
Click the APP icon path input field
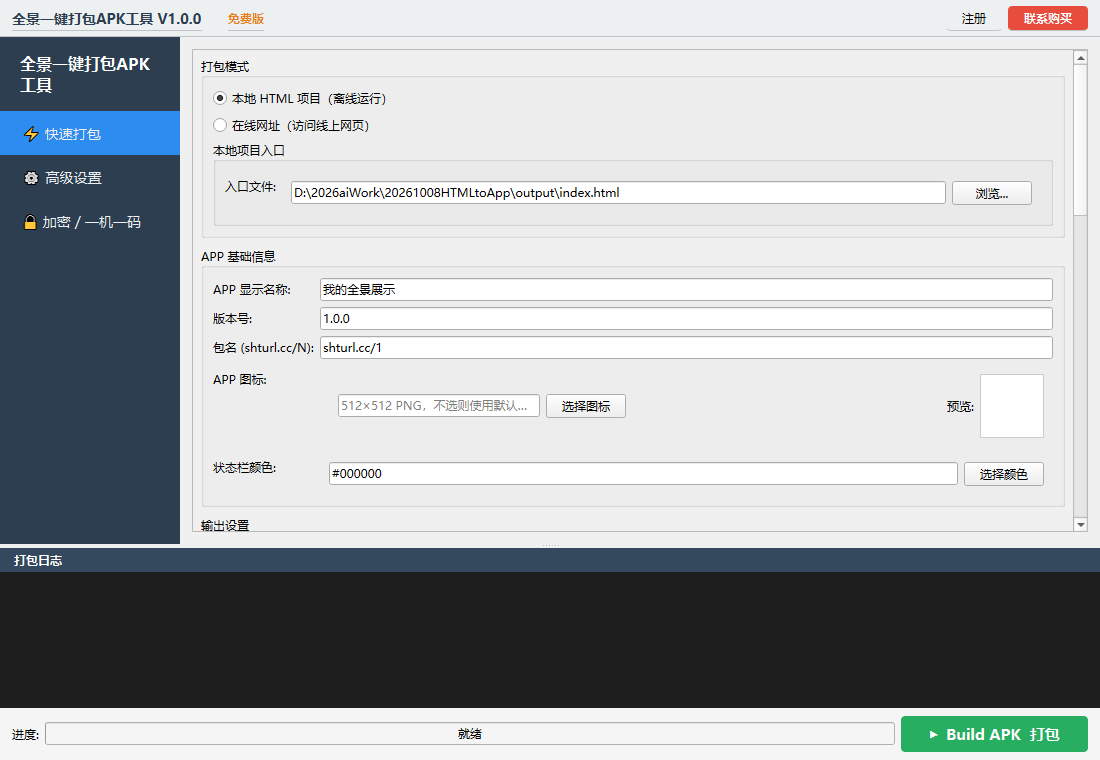[438, 406]
